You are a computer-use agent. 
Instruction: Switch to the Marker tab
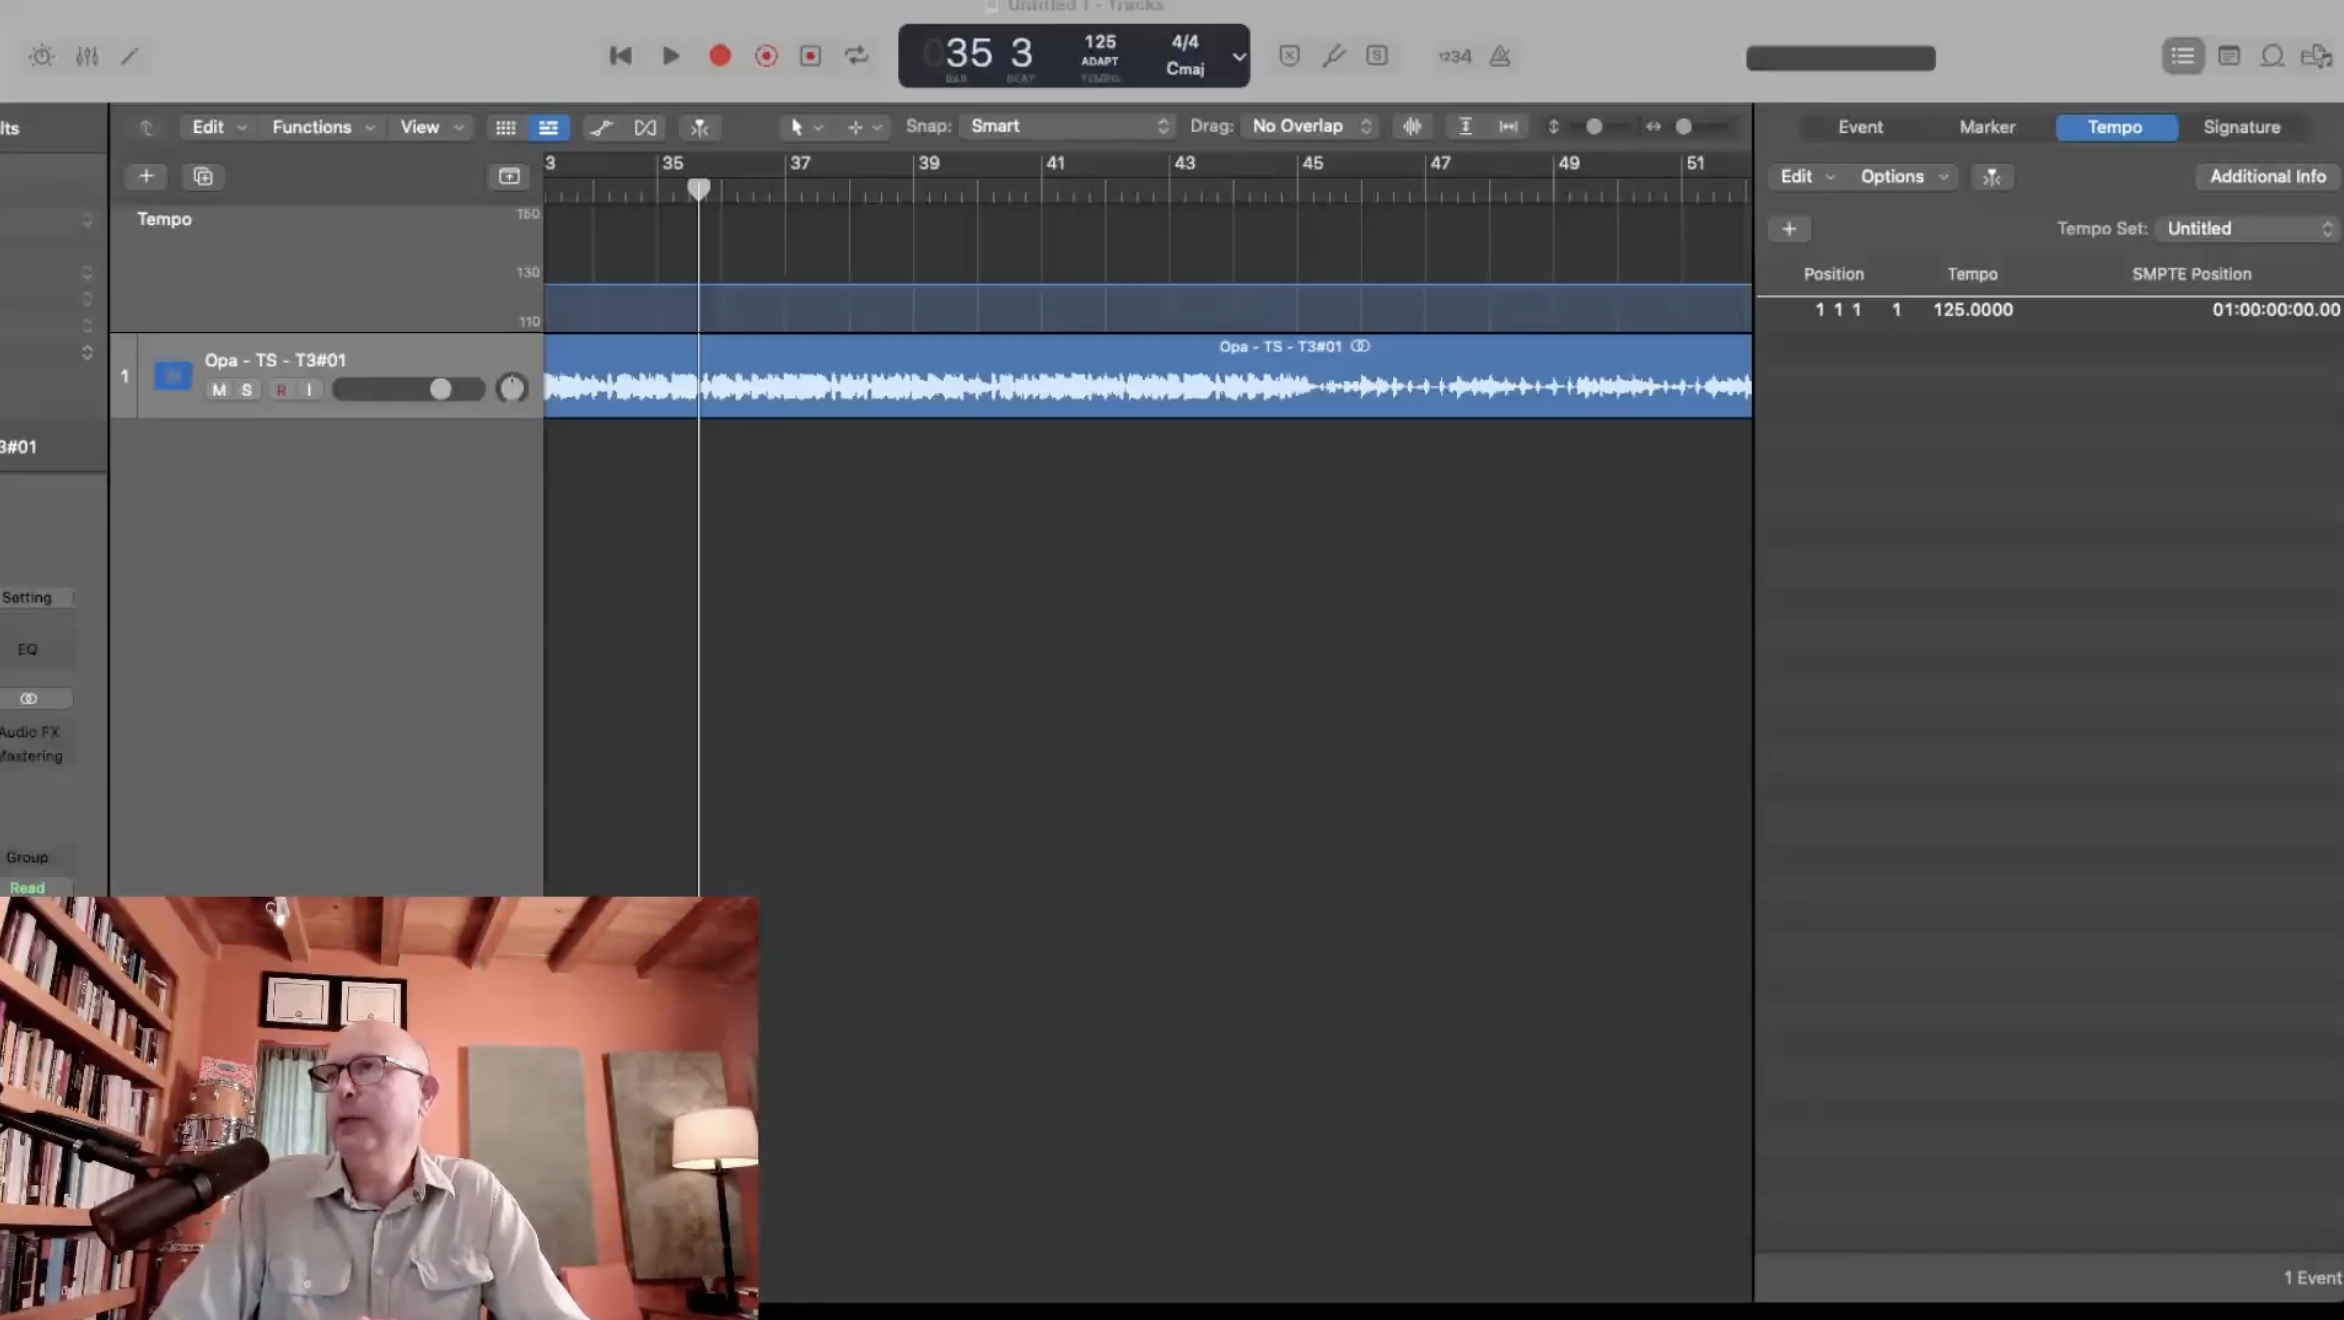1986,127
